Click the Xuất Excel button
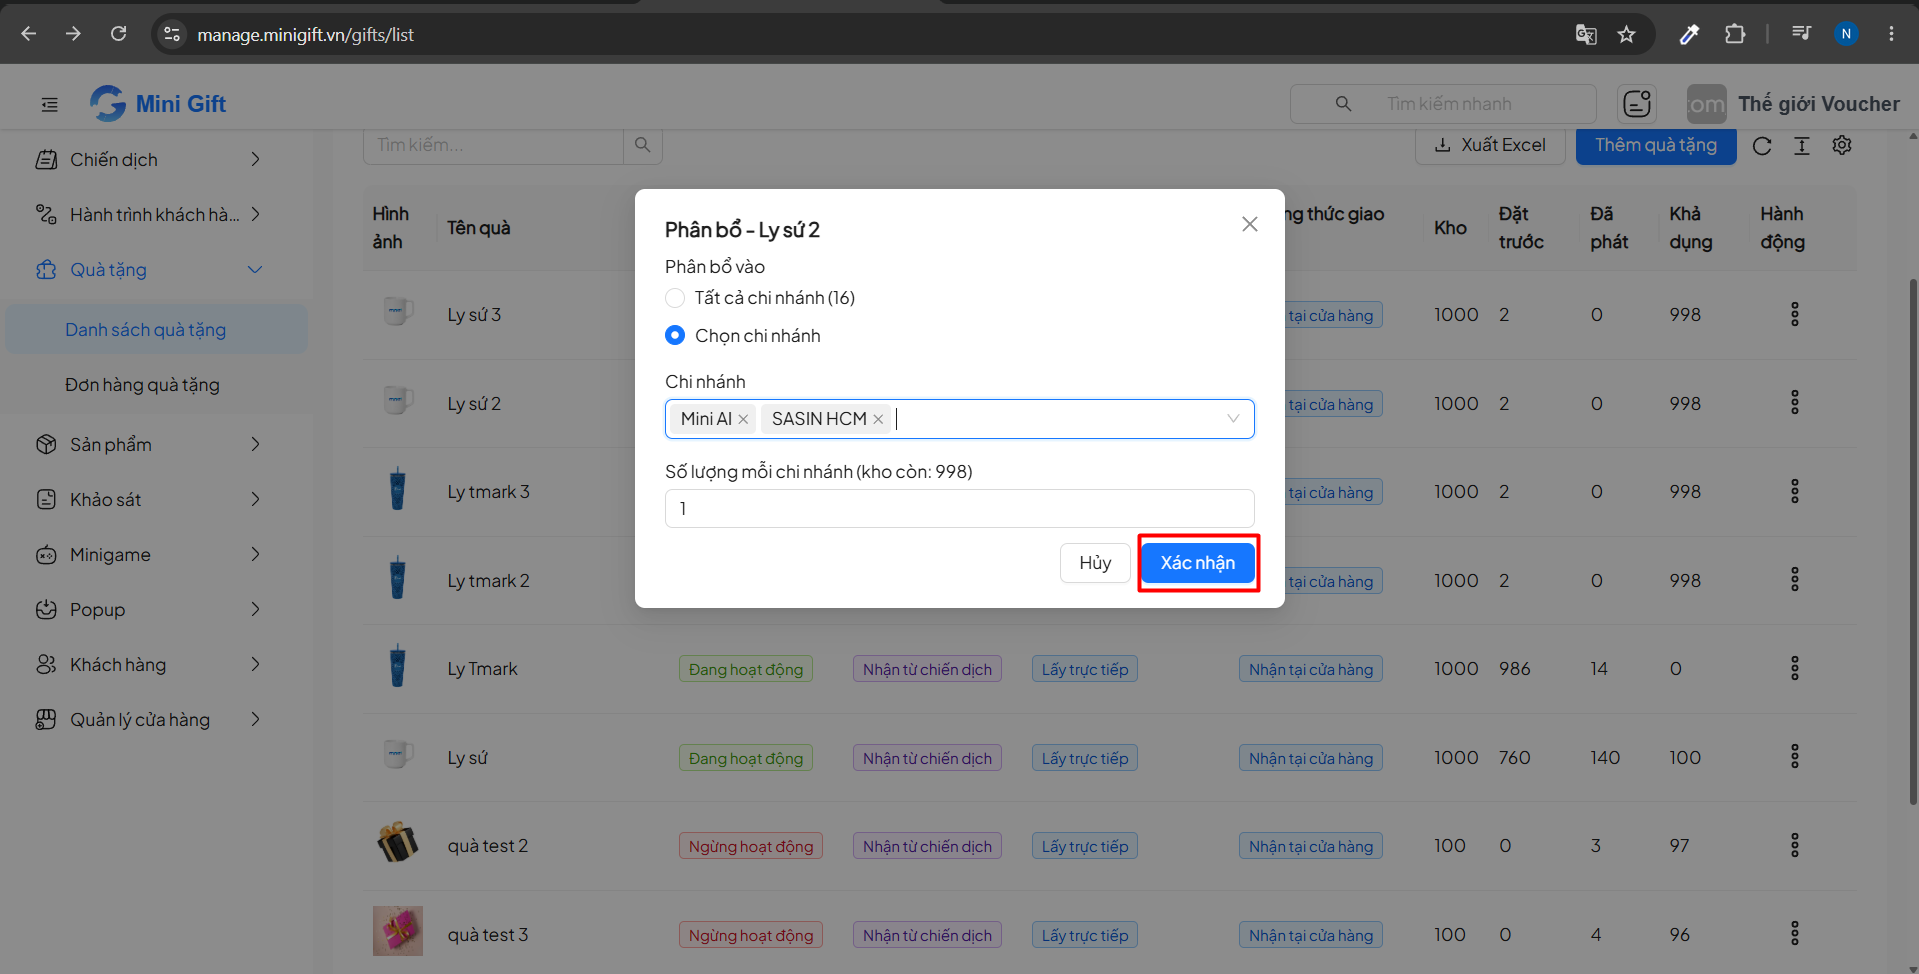Viewport: 1919px width, 974px height. (x=1490, y=145)
